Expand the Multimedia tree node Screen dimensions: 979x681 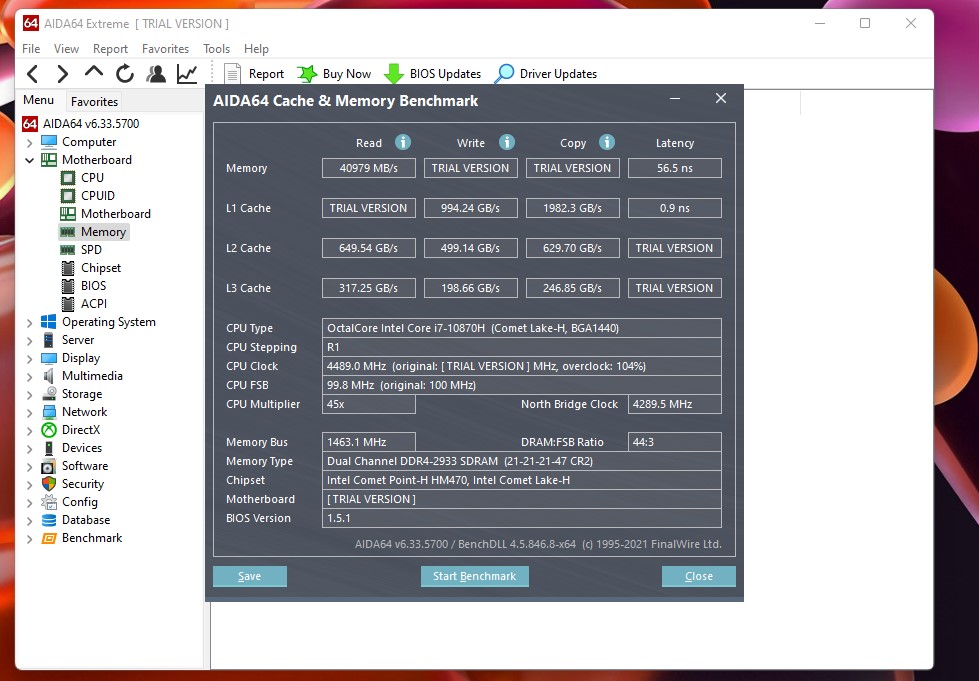coord(29,377)
